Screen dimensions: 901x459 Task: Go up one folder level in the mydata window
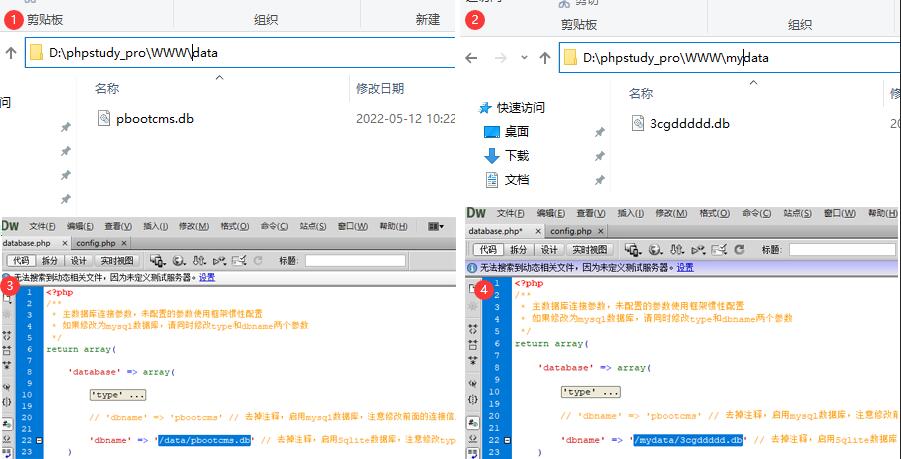545,58
